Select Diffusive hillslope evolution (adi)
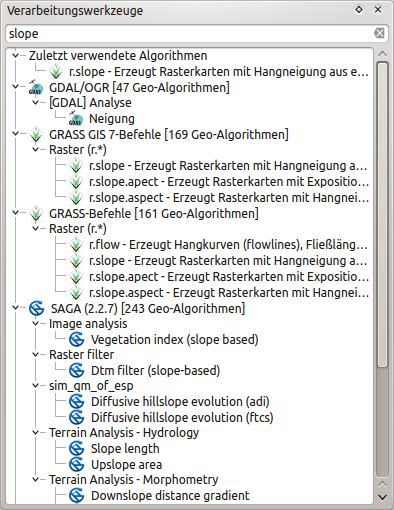 click(180, 401)
